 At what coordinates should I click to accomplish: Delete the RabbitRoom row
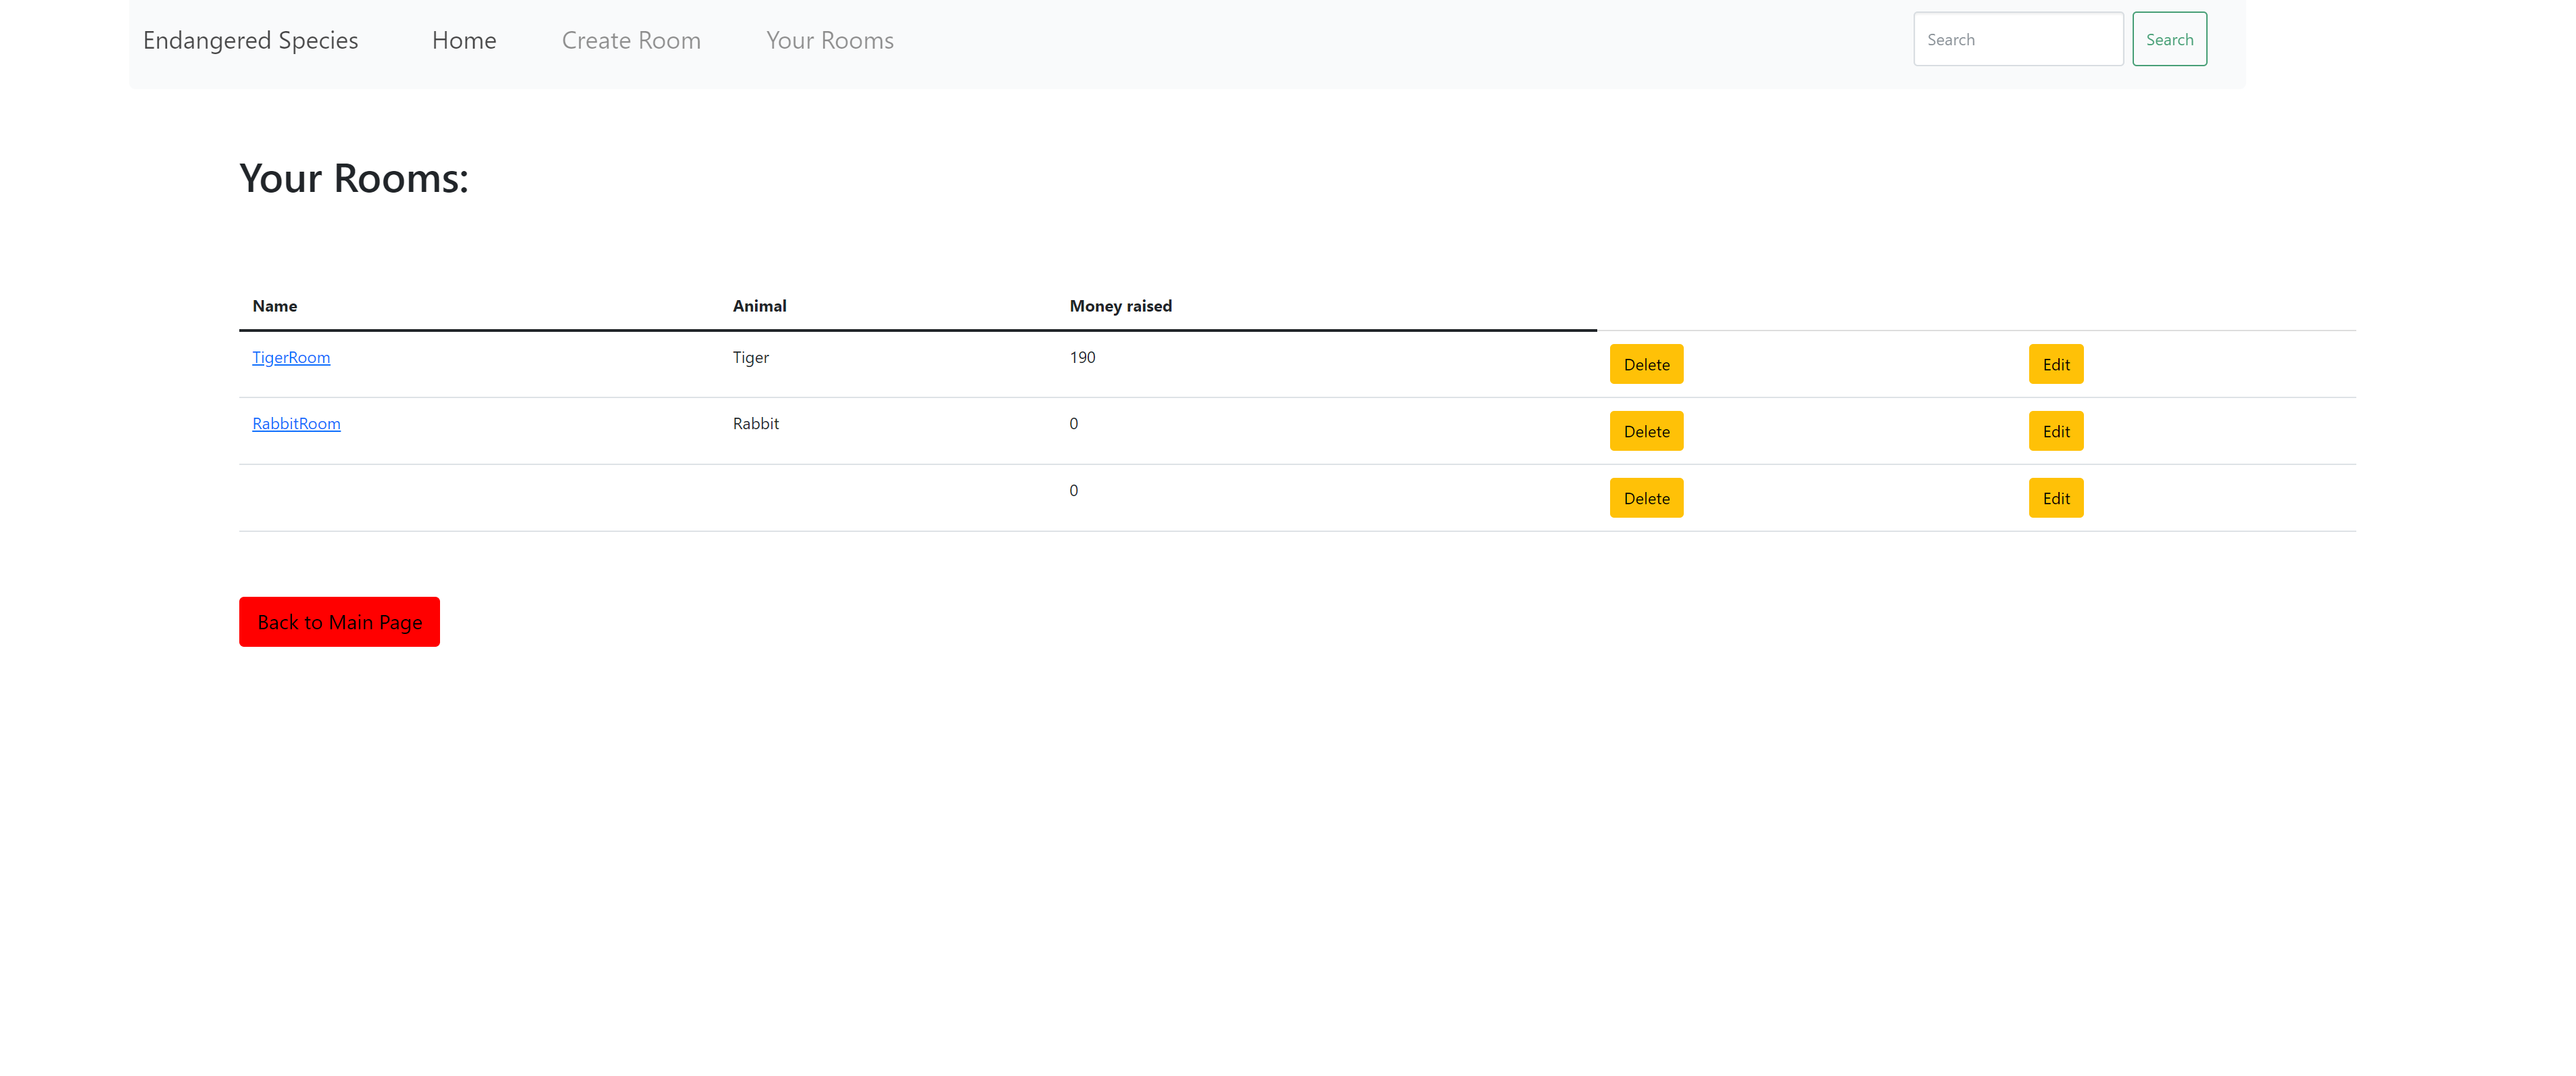pos(1646,432)
